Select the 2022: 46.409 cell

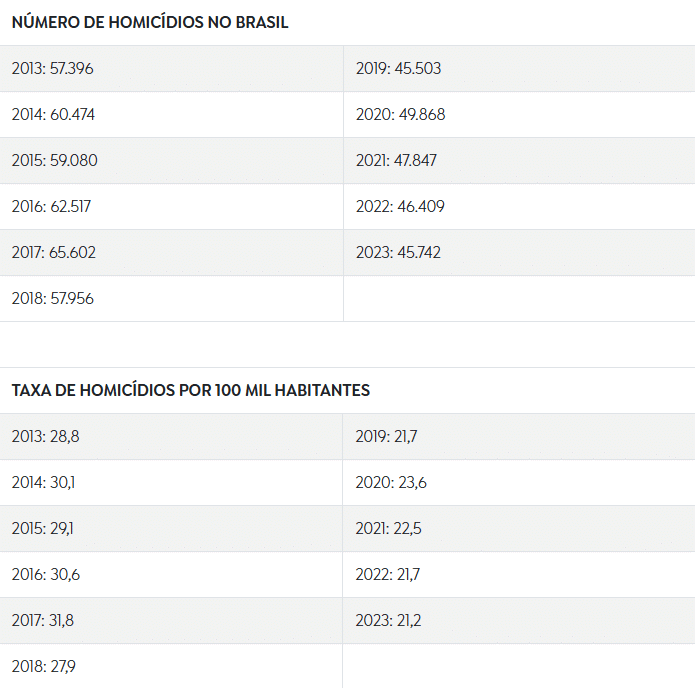(x=519, y=207)
